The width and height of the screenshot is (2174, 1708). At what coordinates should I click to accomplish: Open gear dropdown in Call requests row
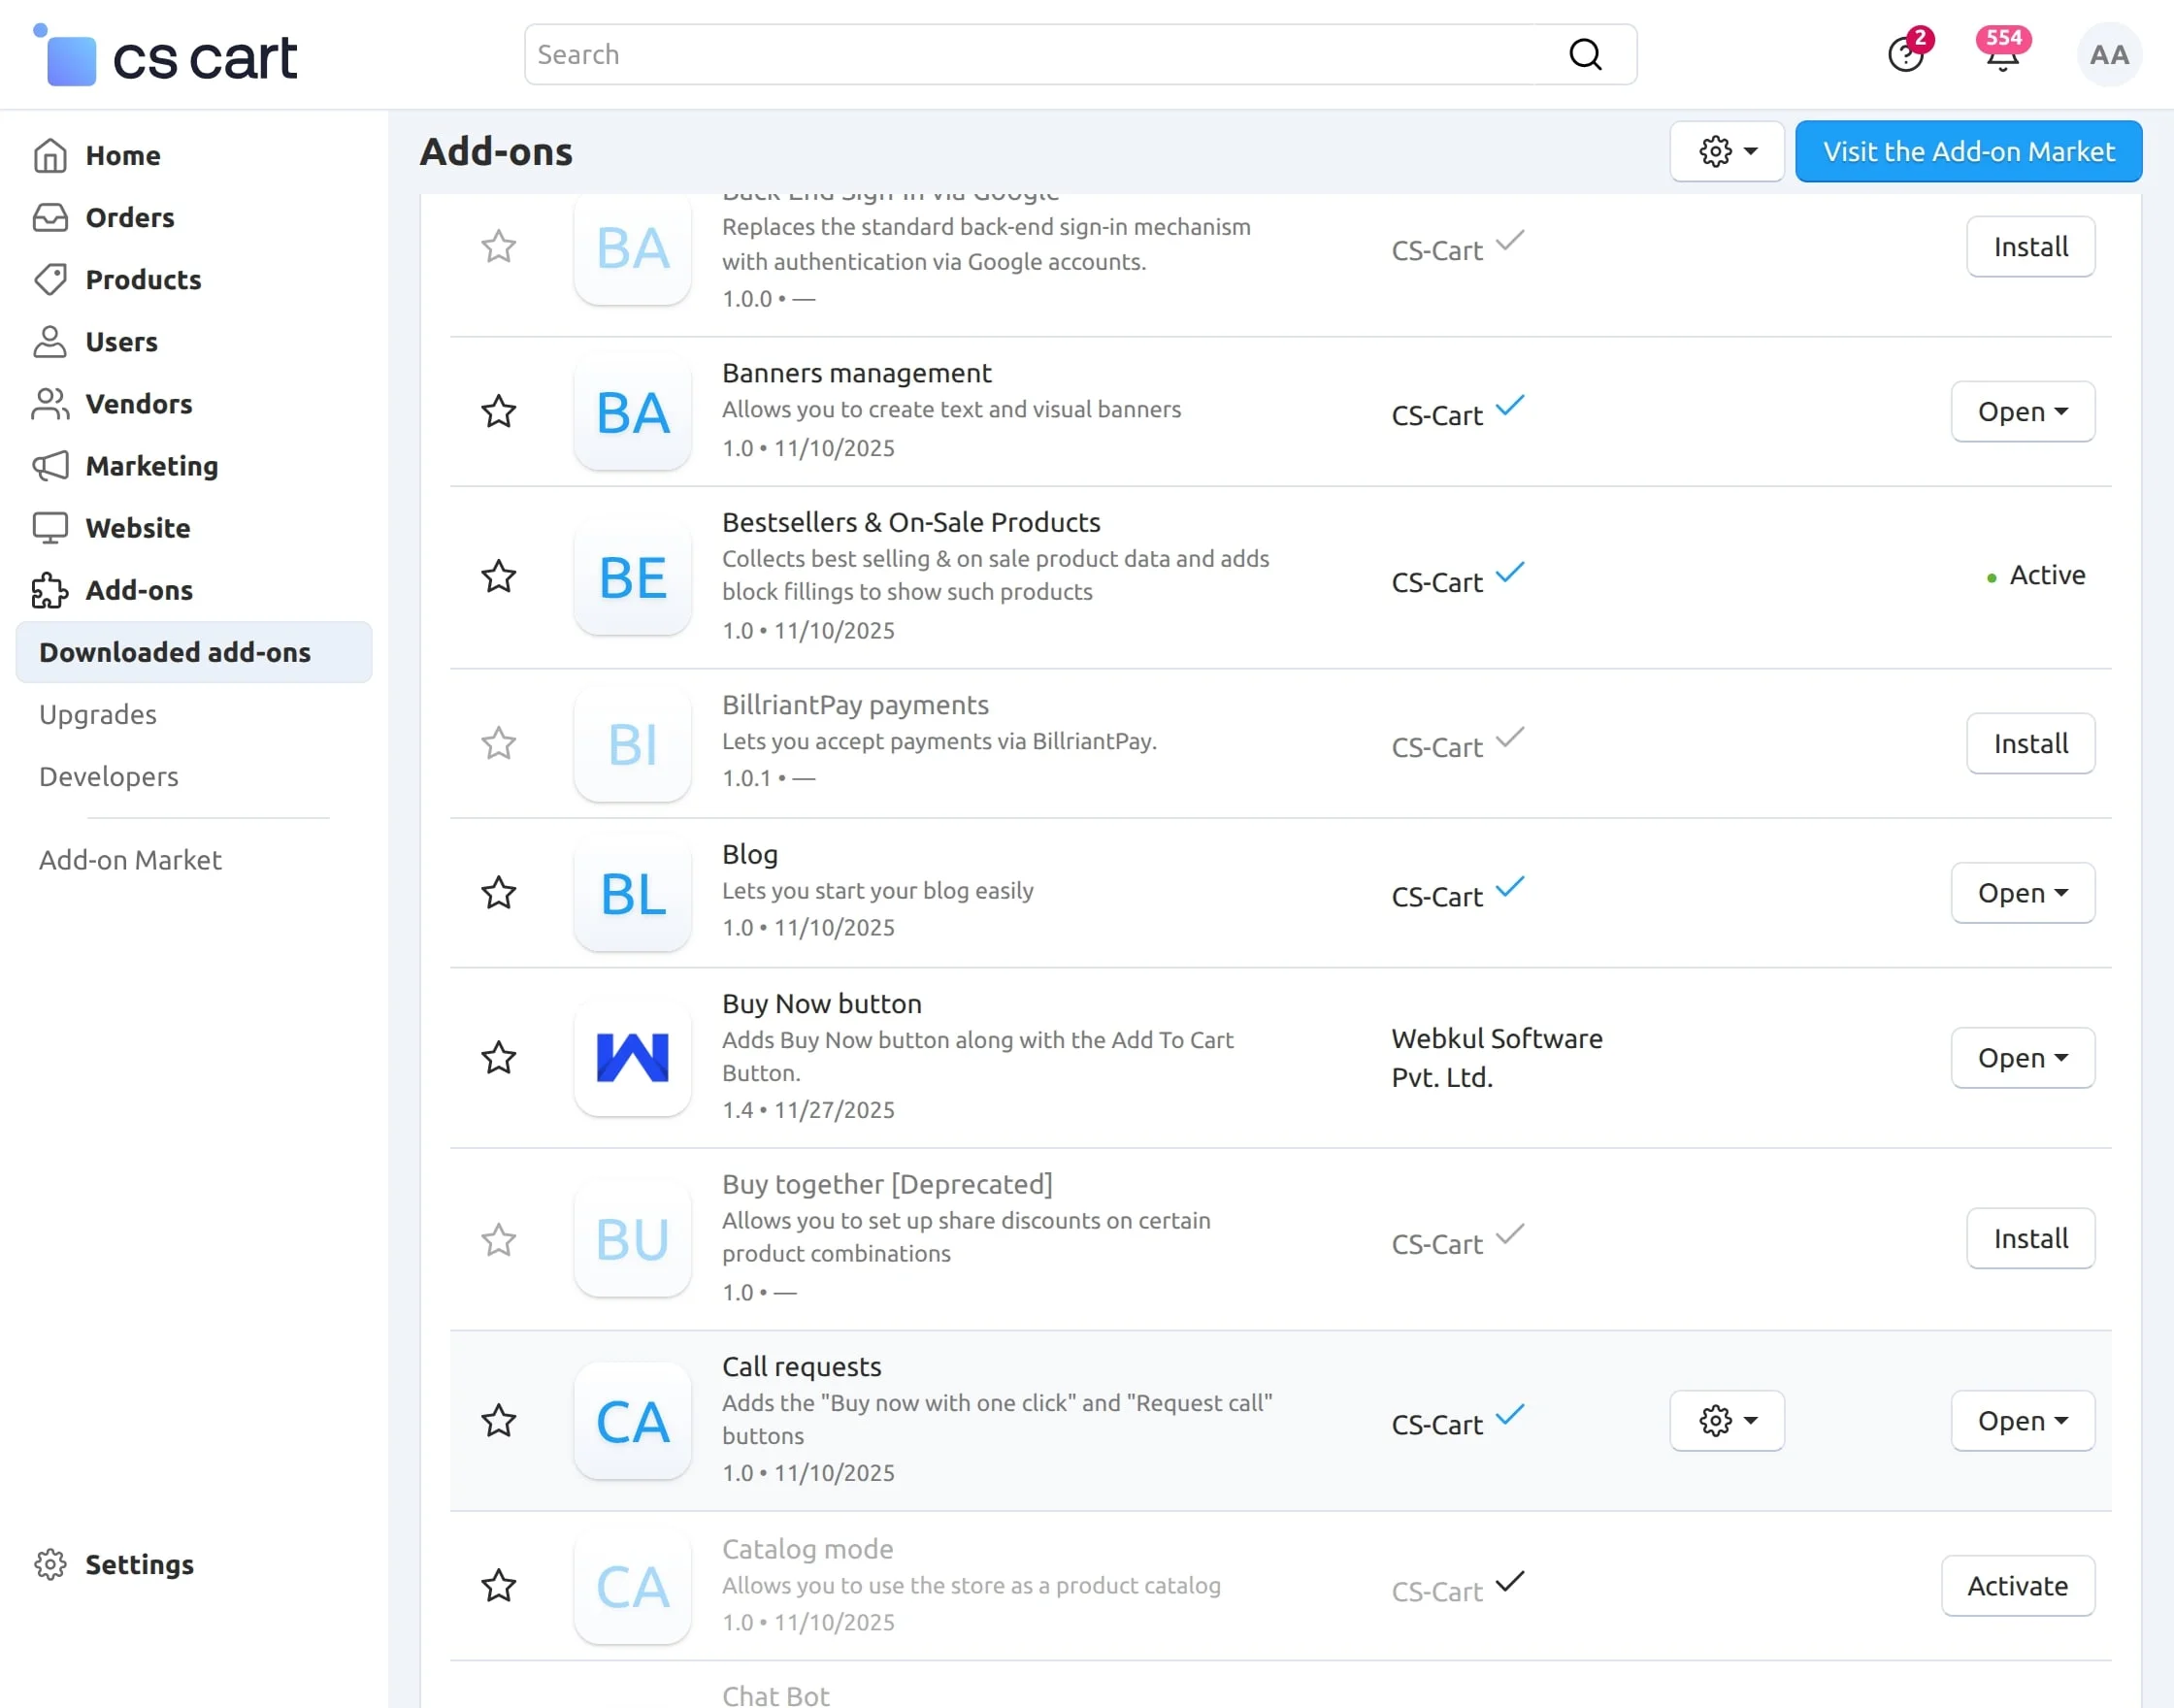[1727, 1421]
